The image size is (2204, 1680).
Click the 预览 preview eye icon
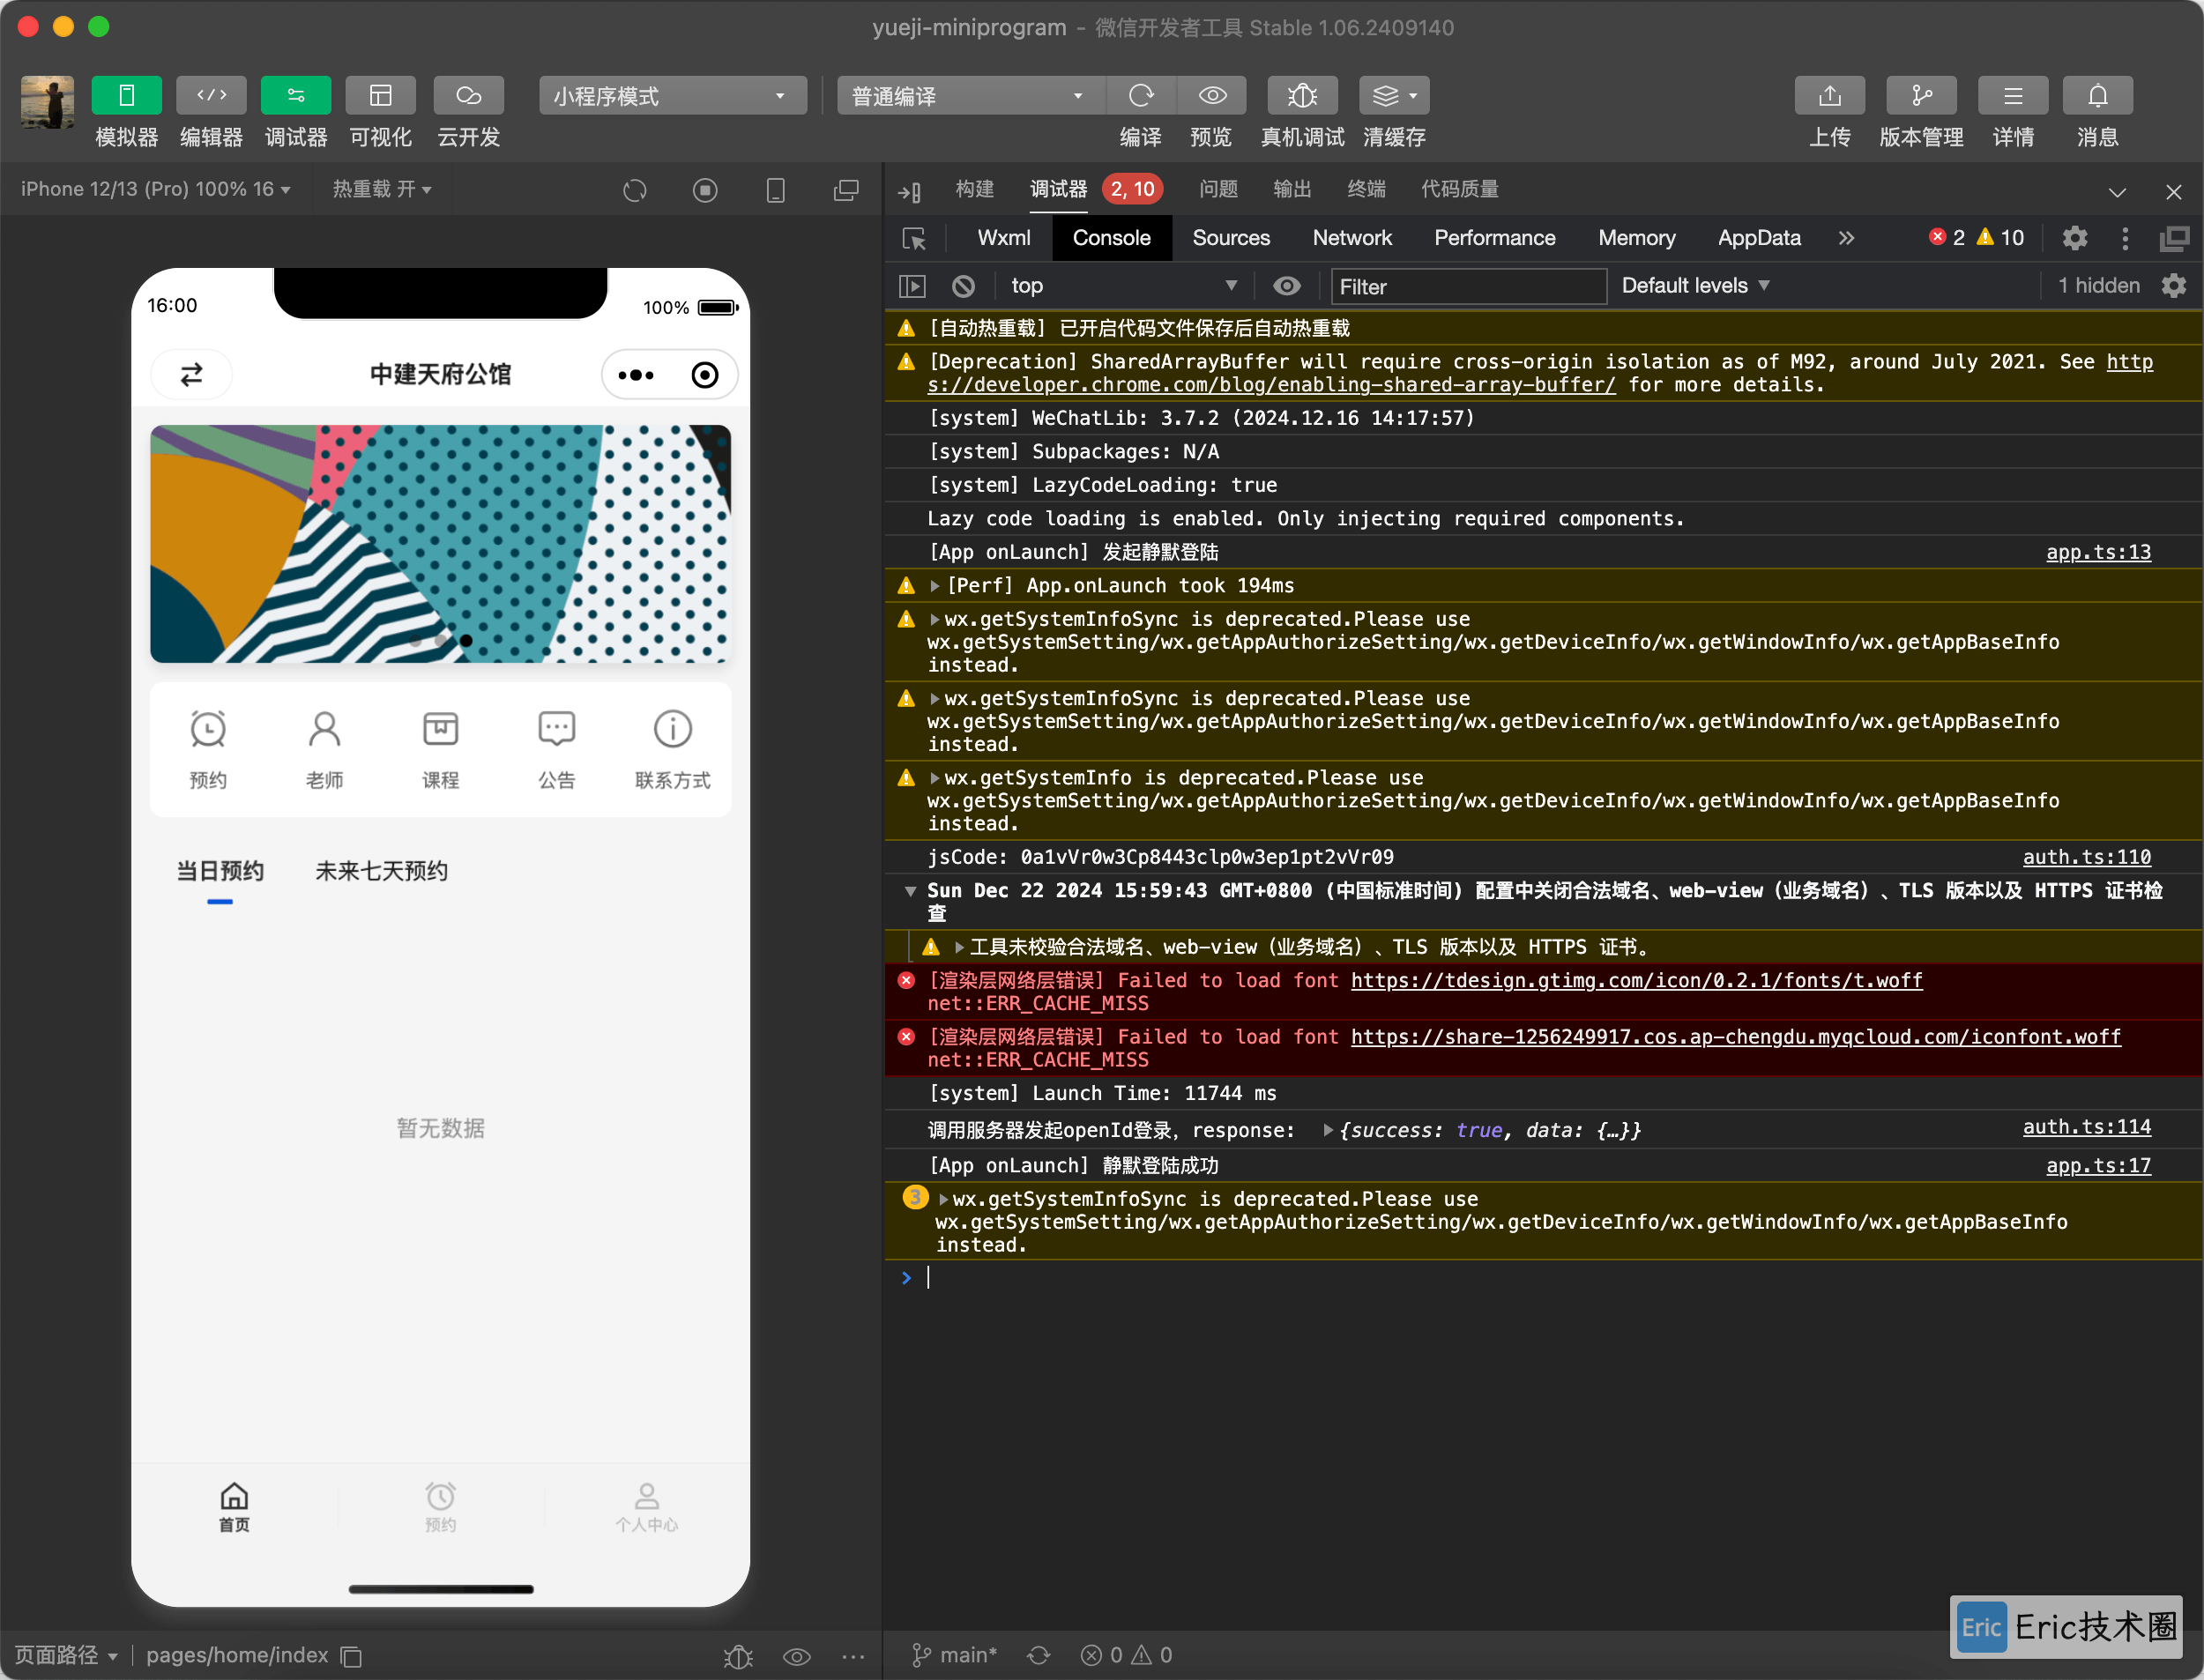1212,96
